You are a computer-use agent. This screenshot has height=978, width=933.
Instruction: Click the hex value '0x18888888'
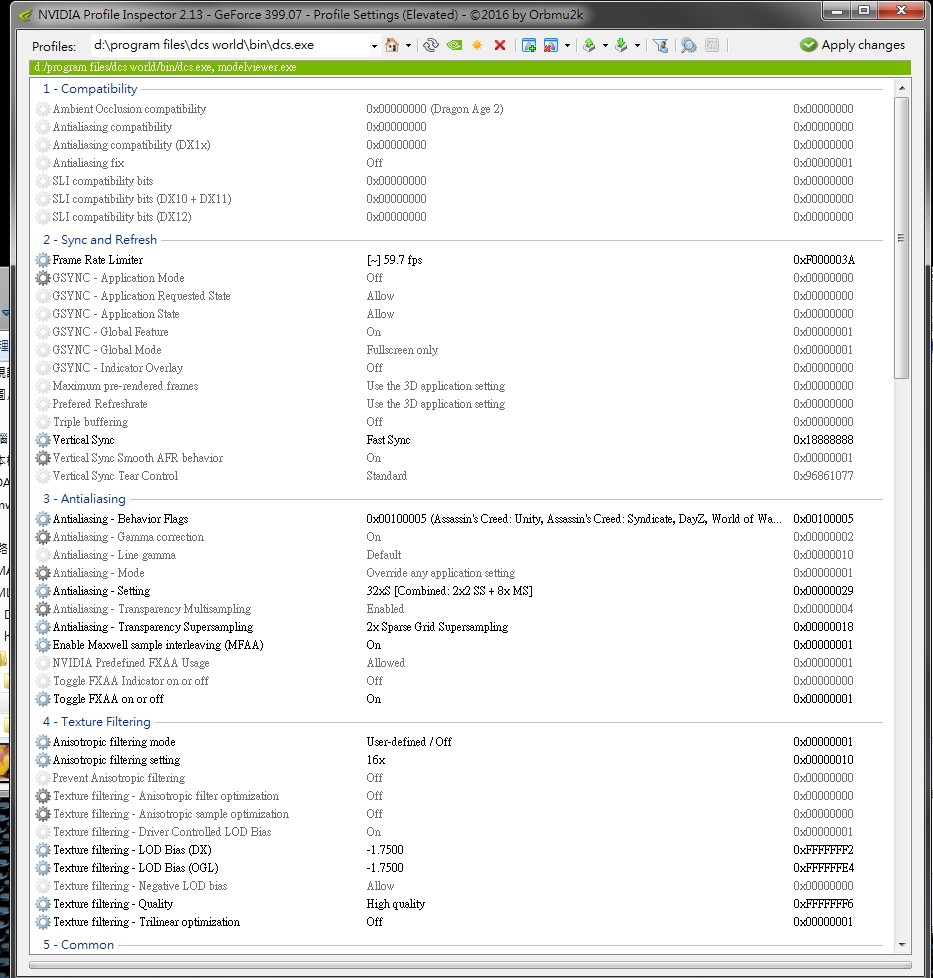[823, 440]
